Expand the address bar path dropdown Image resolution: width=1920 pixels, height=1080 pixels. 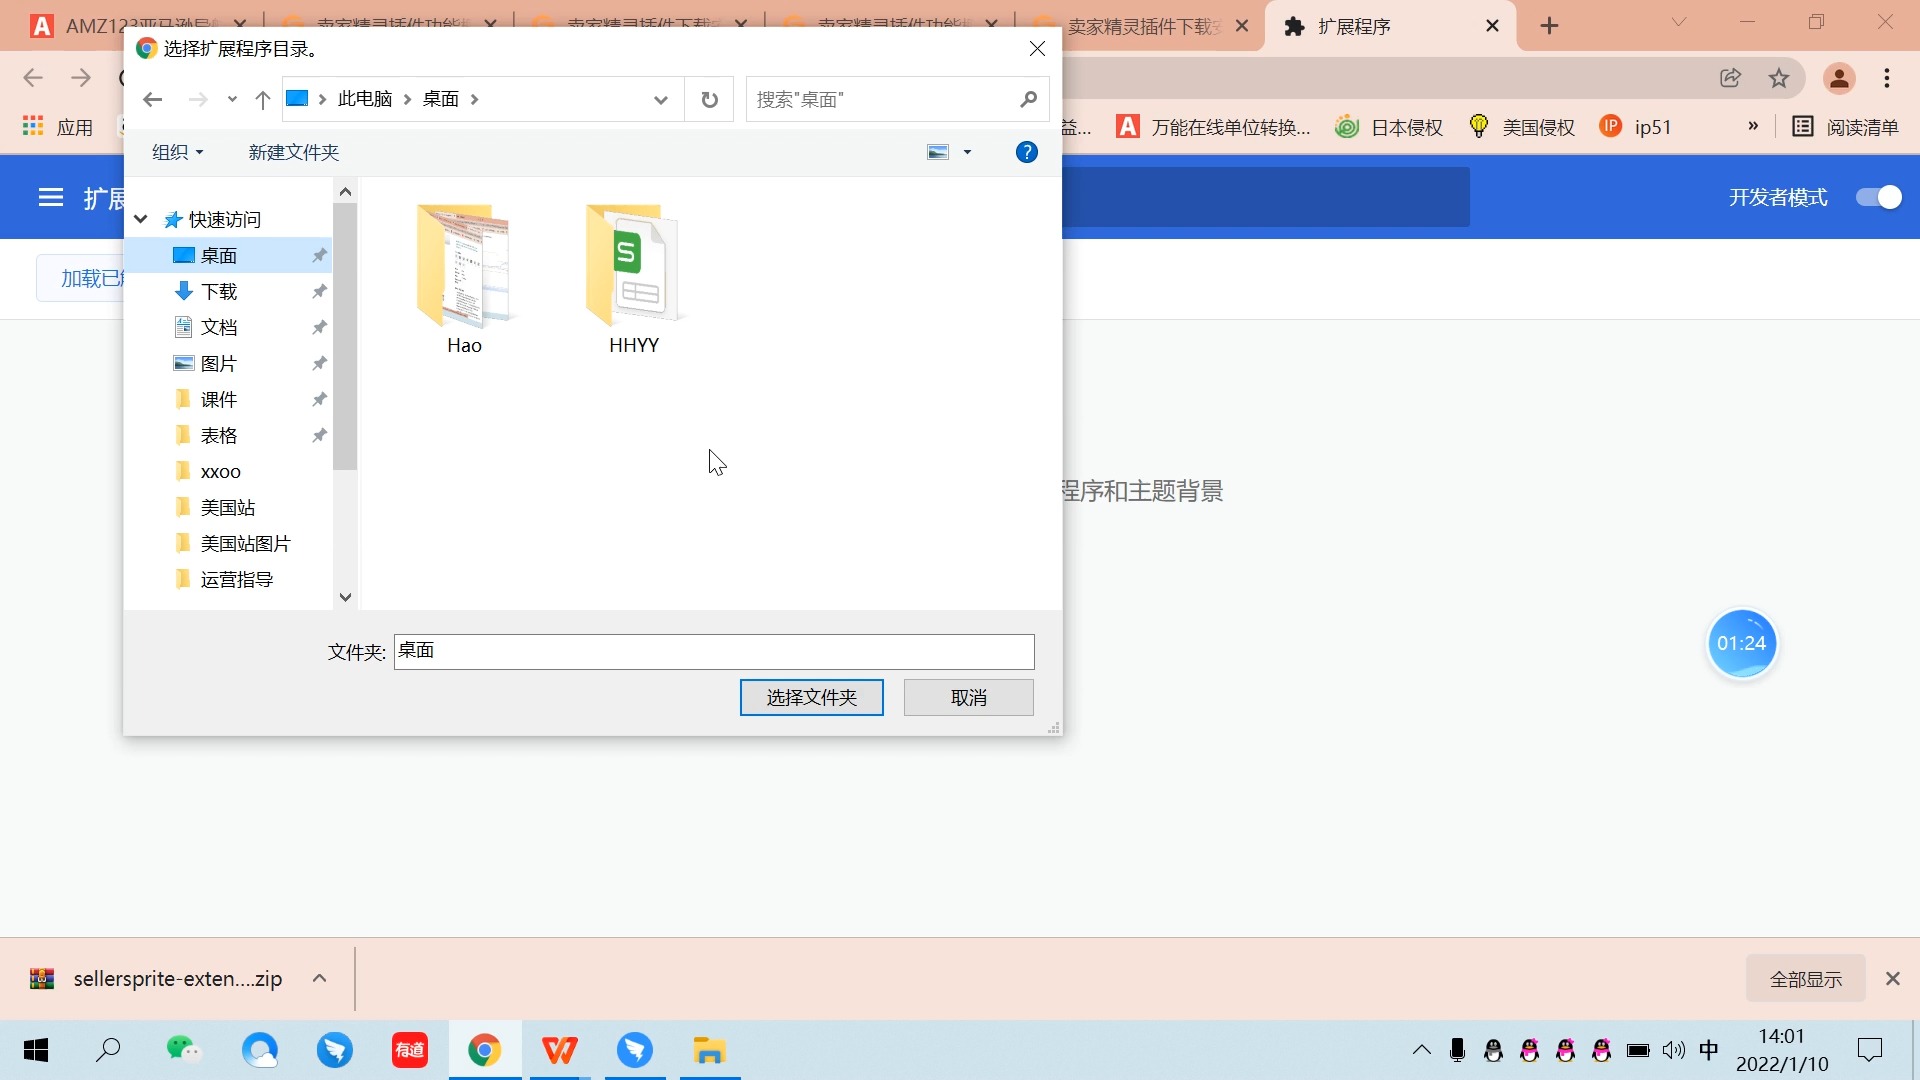[x=660, y=99]
